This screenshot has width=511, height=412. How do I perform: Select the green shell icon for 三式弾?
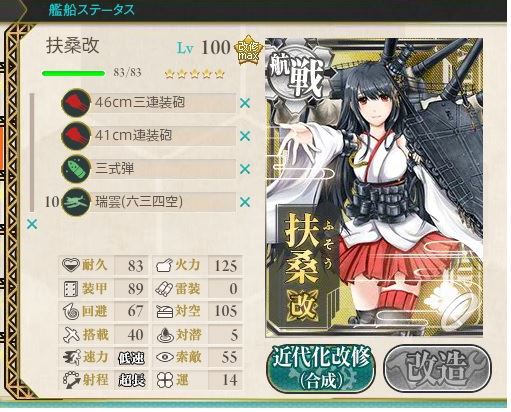point(76,169)
